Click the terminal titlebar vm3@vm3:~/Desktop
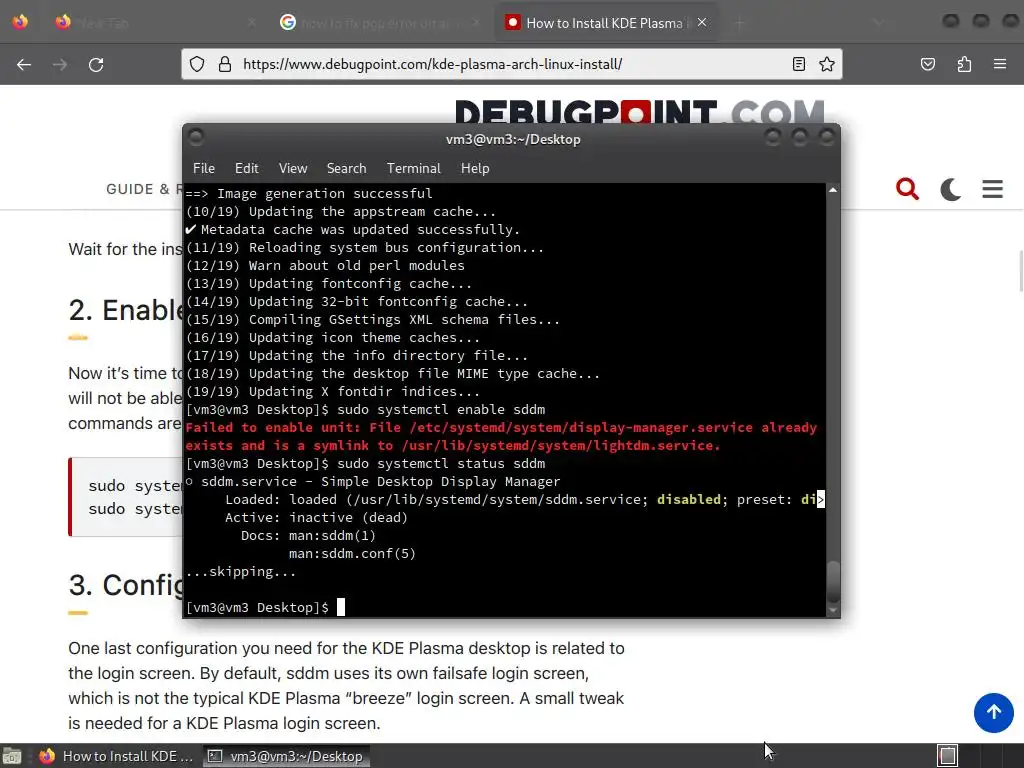This screenshot has width=1024, height=768. click(513, 139)
